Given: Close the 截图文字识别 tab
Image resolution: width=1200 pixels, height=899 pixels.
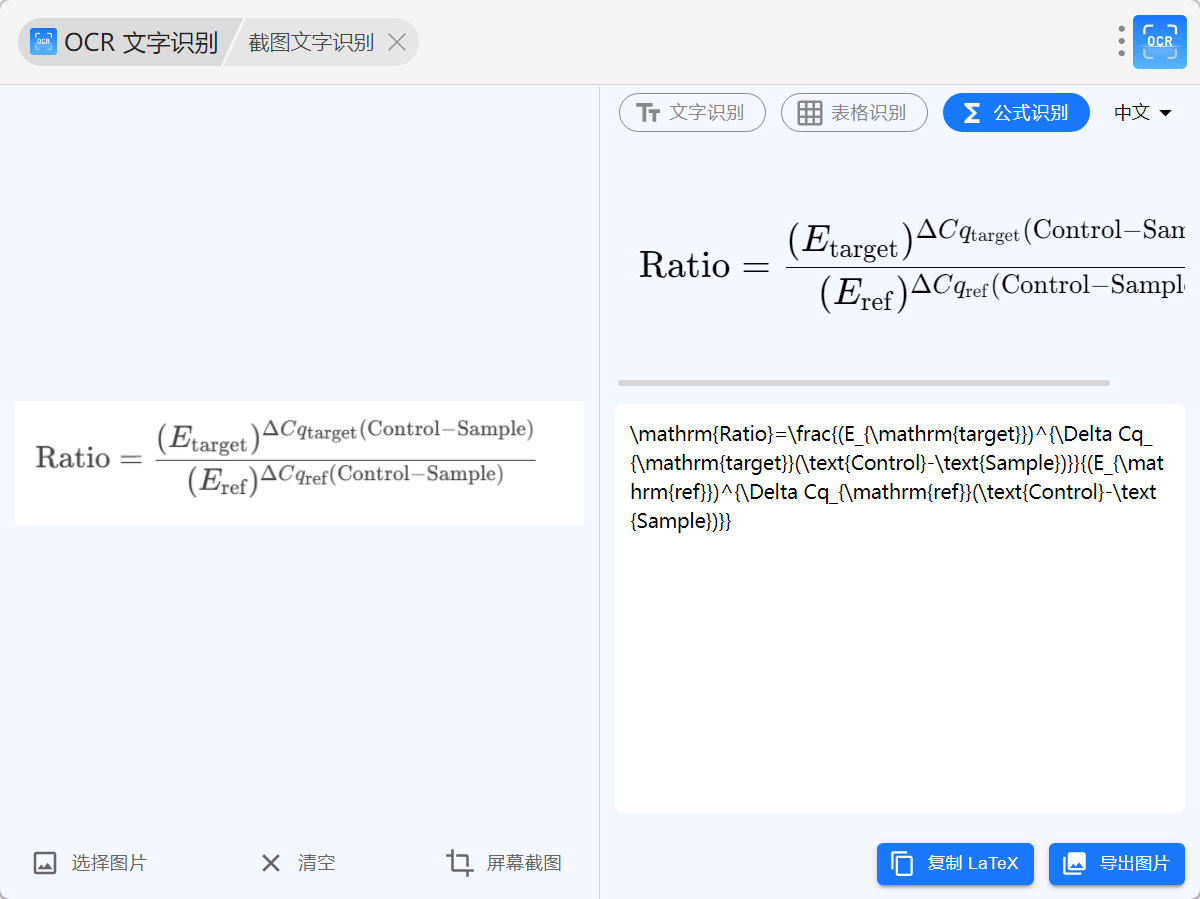Looking at the screenshot, I should [x=397, y=42].
